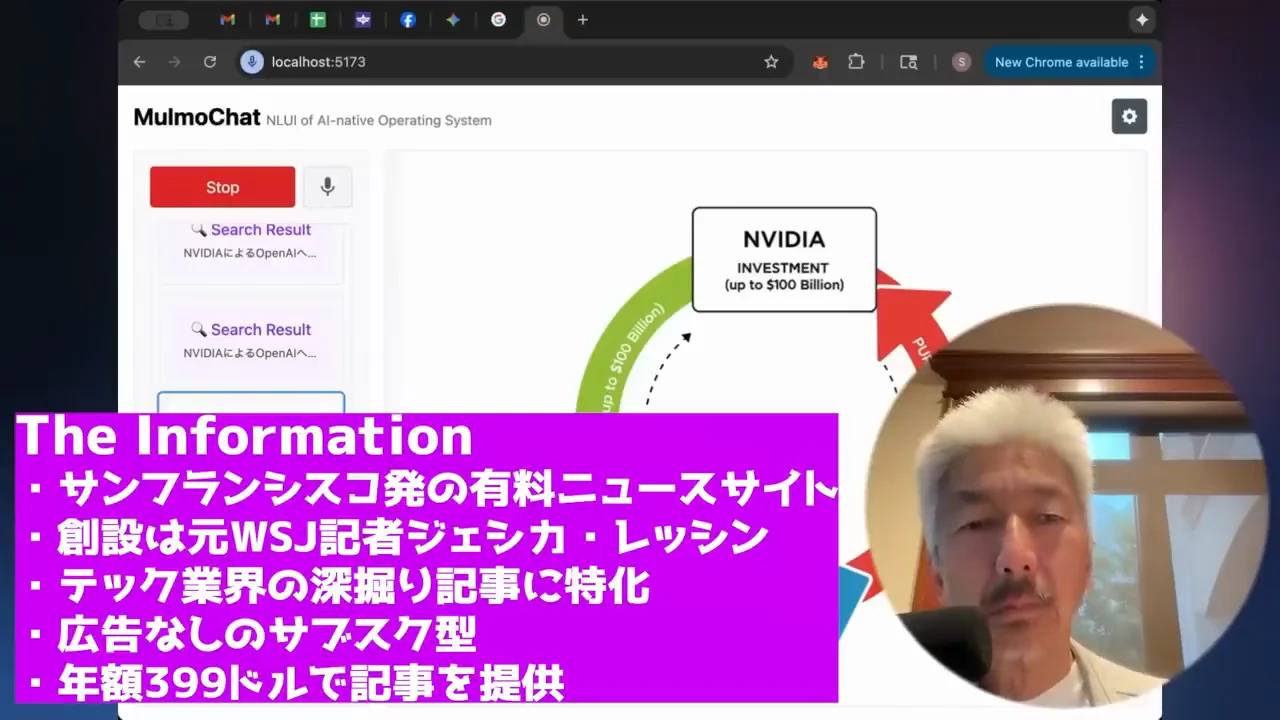Click the red Stop button

point(222,187)
